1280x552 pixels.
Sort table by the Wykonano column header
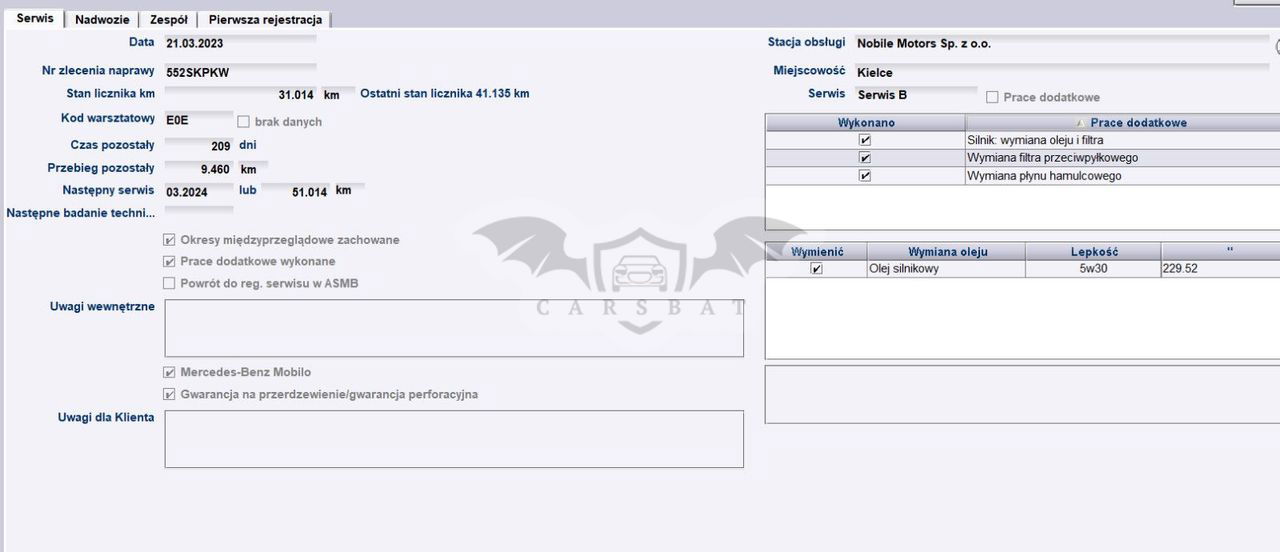coord(865,123)
